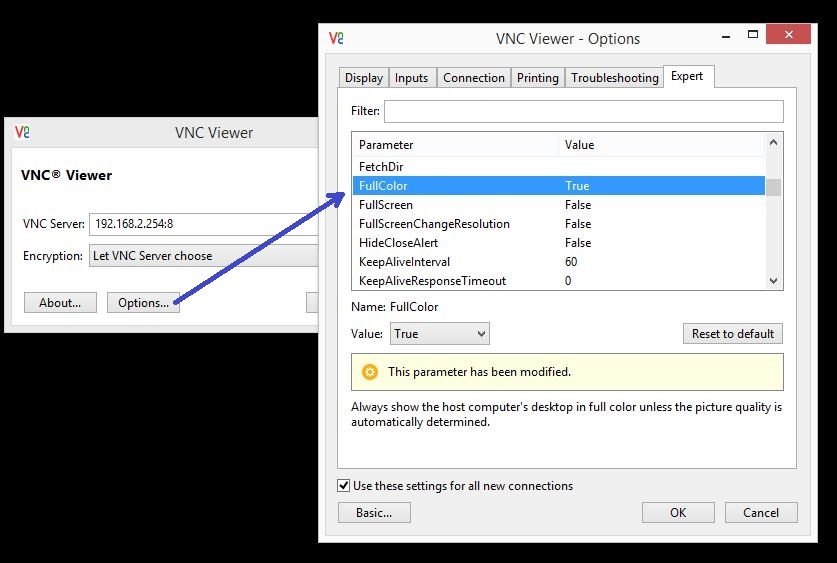This screenshot has height=563, width=837.
Task: Open the Printing tab
Action: point(538,78)
